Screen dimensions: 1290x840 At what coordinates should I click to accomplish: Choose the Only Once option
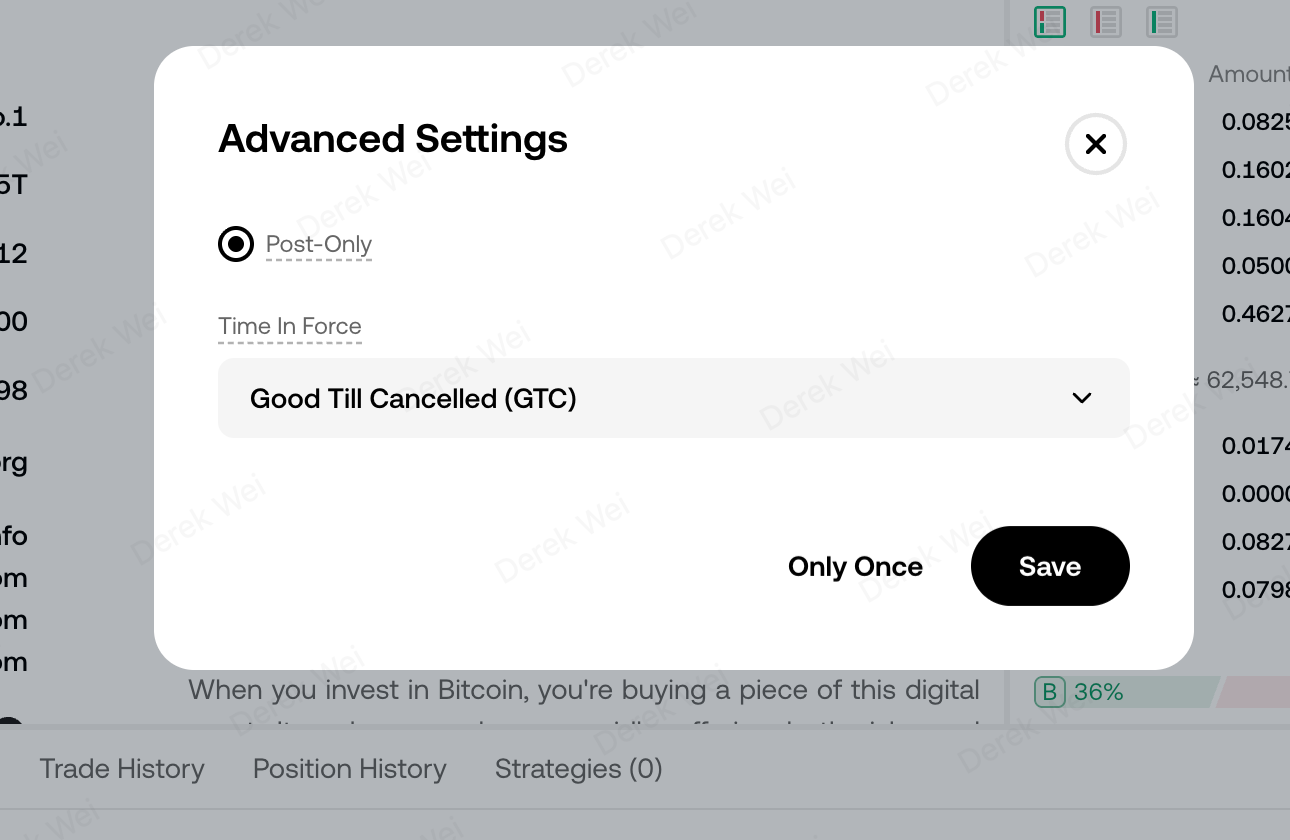(x=855, y=566)
